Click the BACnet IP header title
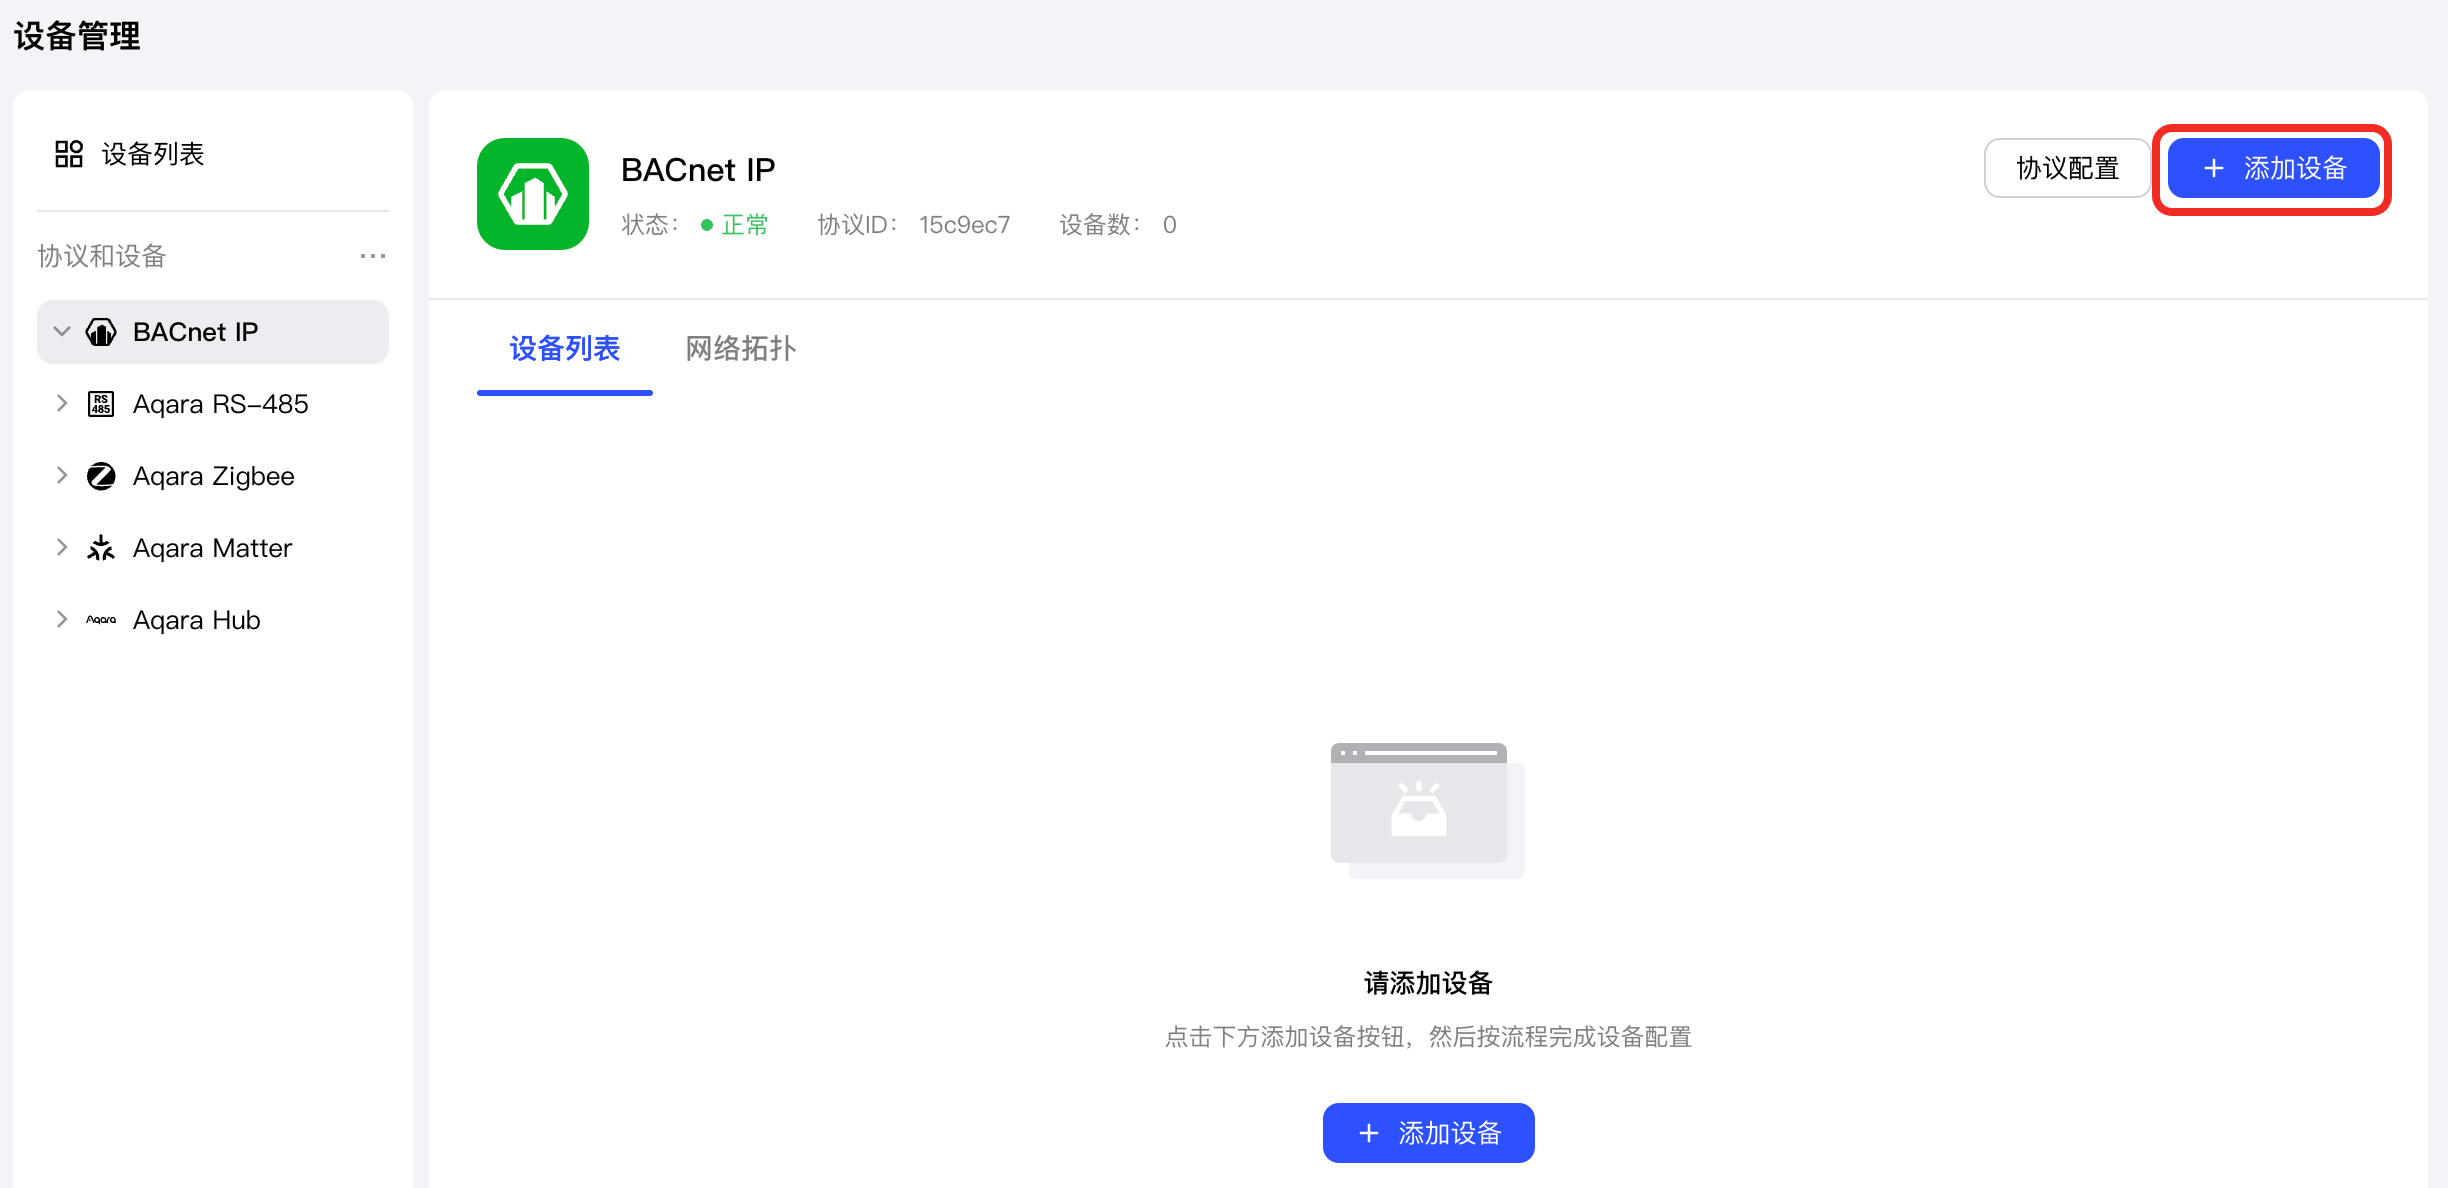Image resolution: width=2448 pixels, height=1188 pixels. click(698, 170)
